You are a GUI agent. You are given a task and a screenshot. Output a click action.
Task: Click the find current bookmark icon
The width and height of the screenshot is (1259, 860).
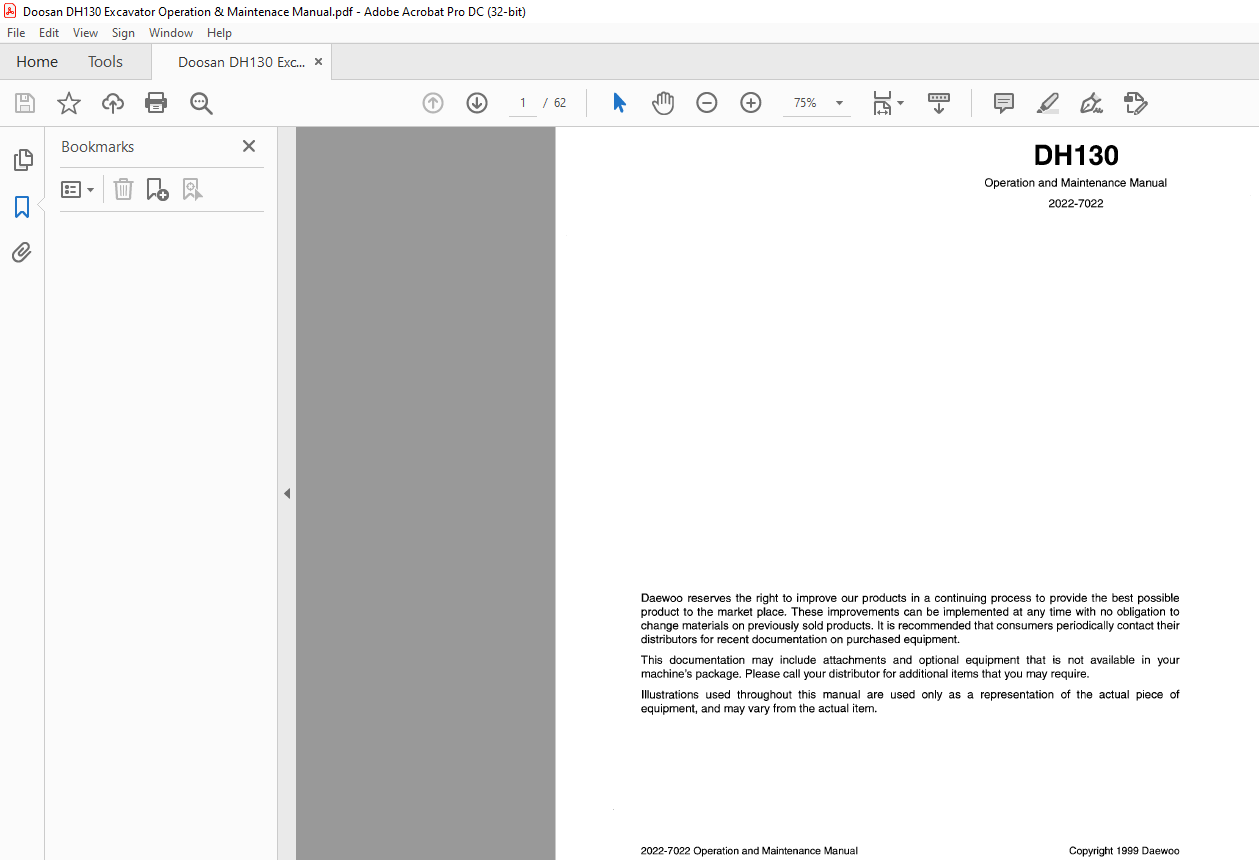coord(192,189)
